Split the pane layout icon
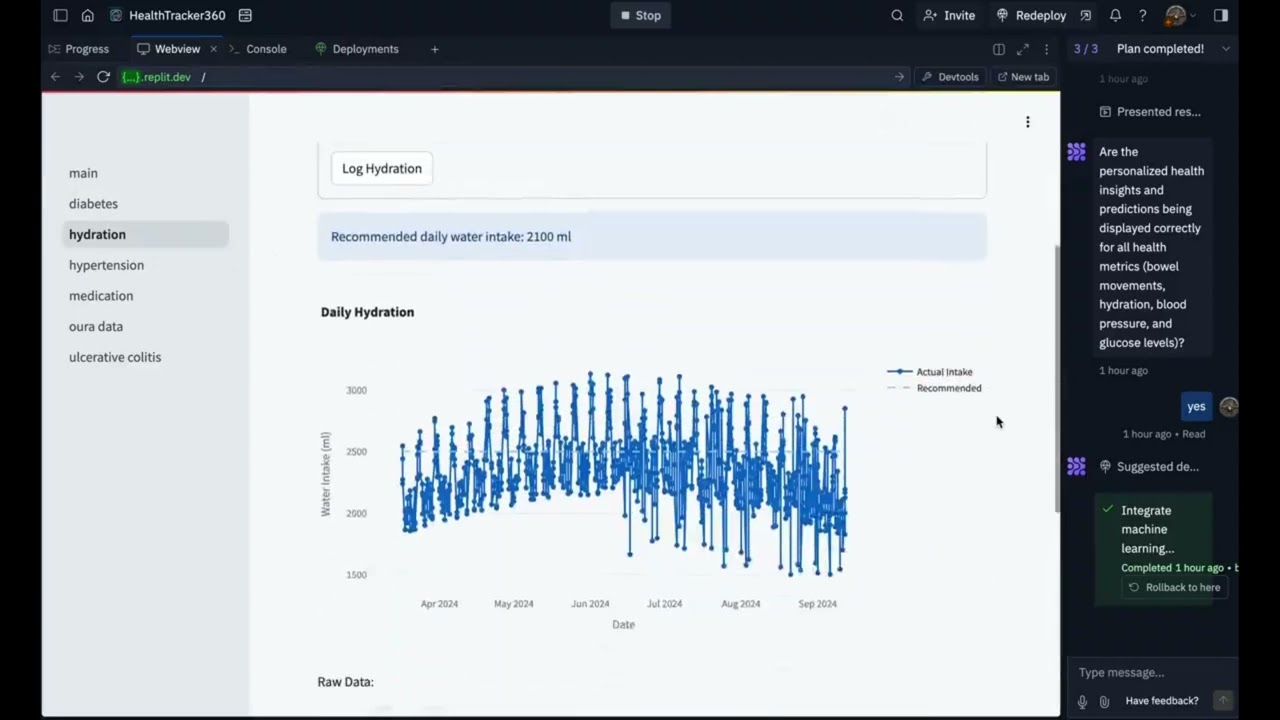 tap(999, 49)
